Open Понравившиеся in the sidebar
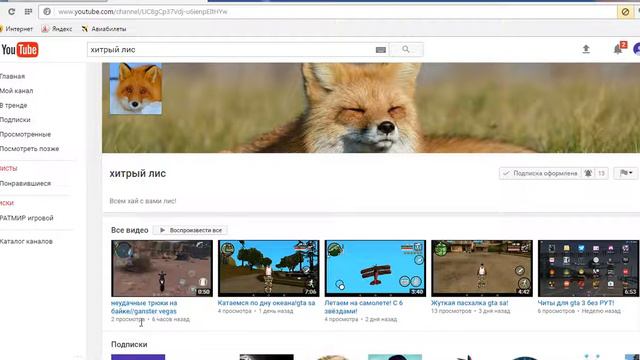This screenshot has width=640, height=360. (25, 183)
